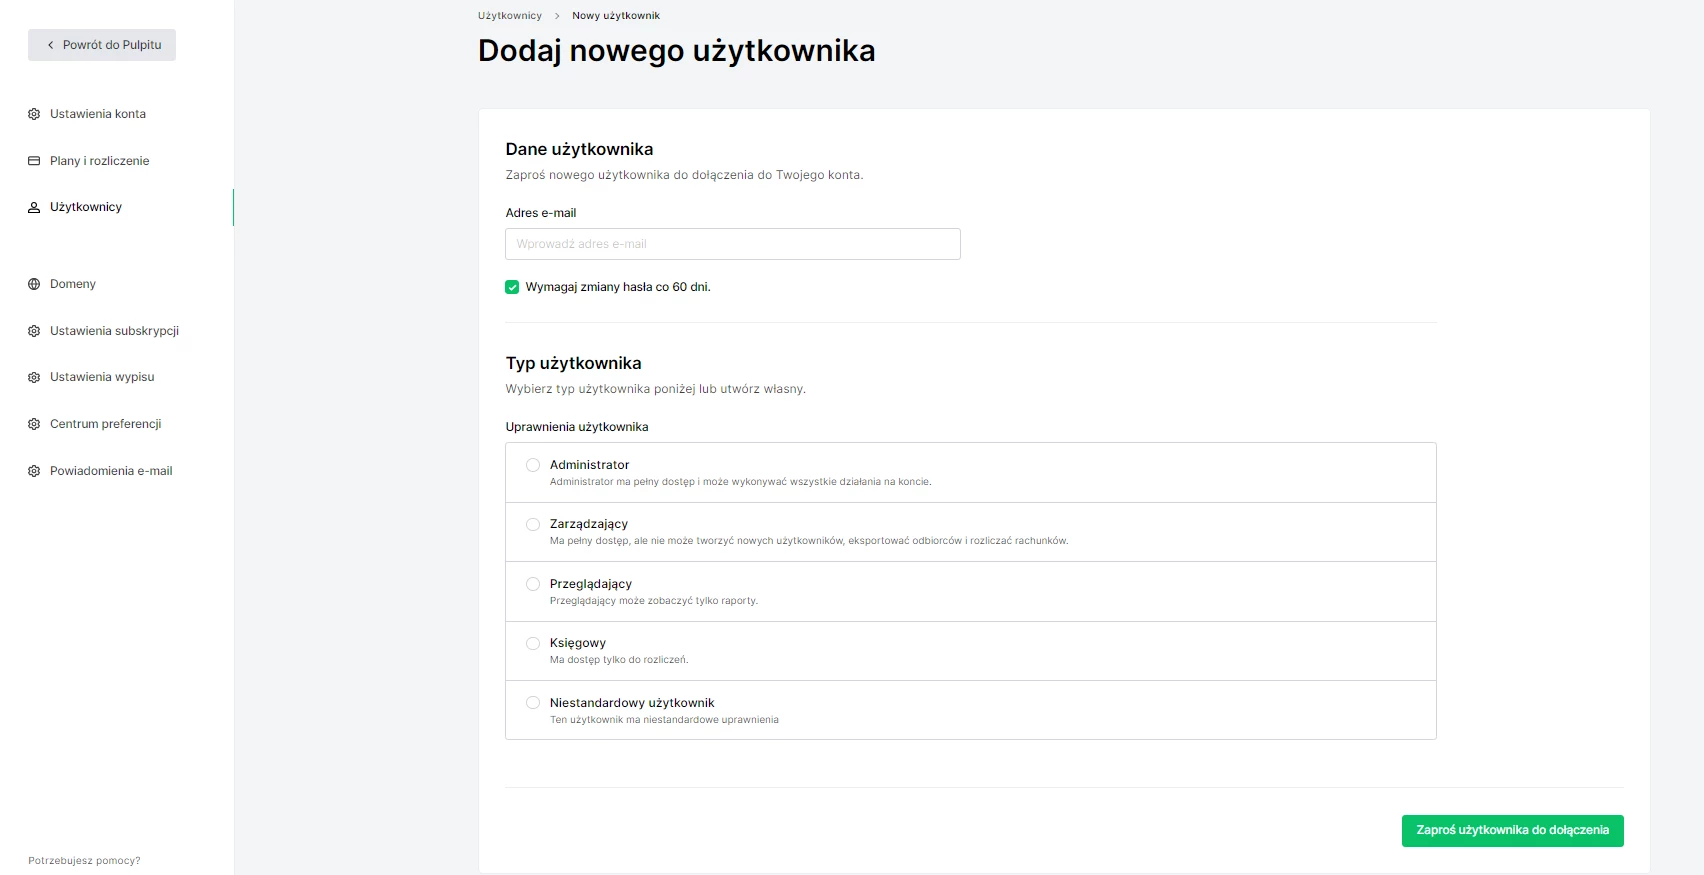Image resolution: width=1704 pixels, height=875 pixels.
Task: Open the Użytkownicy breadcrumb link
Action: click(509, 16)
